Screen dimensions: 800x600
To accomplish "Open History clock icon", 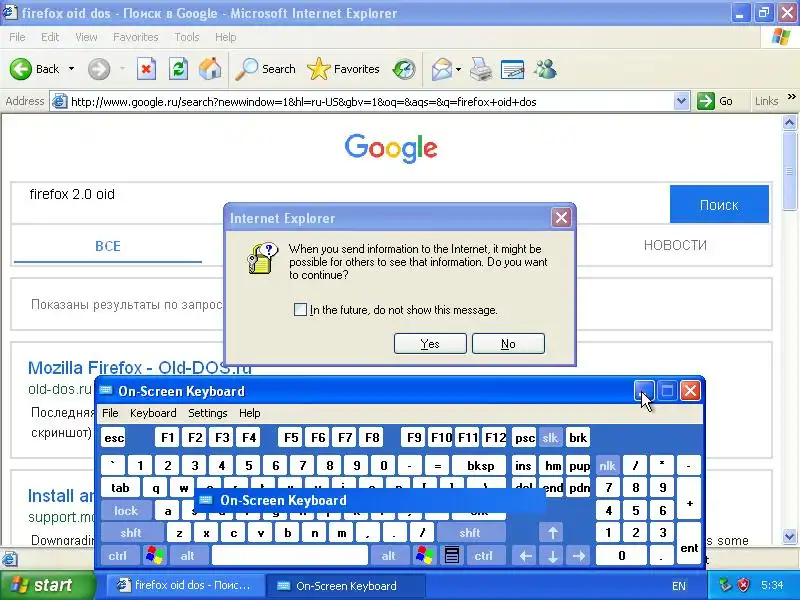I will pos(404,69).
